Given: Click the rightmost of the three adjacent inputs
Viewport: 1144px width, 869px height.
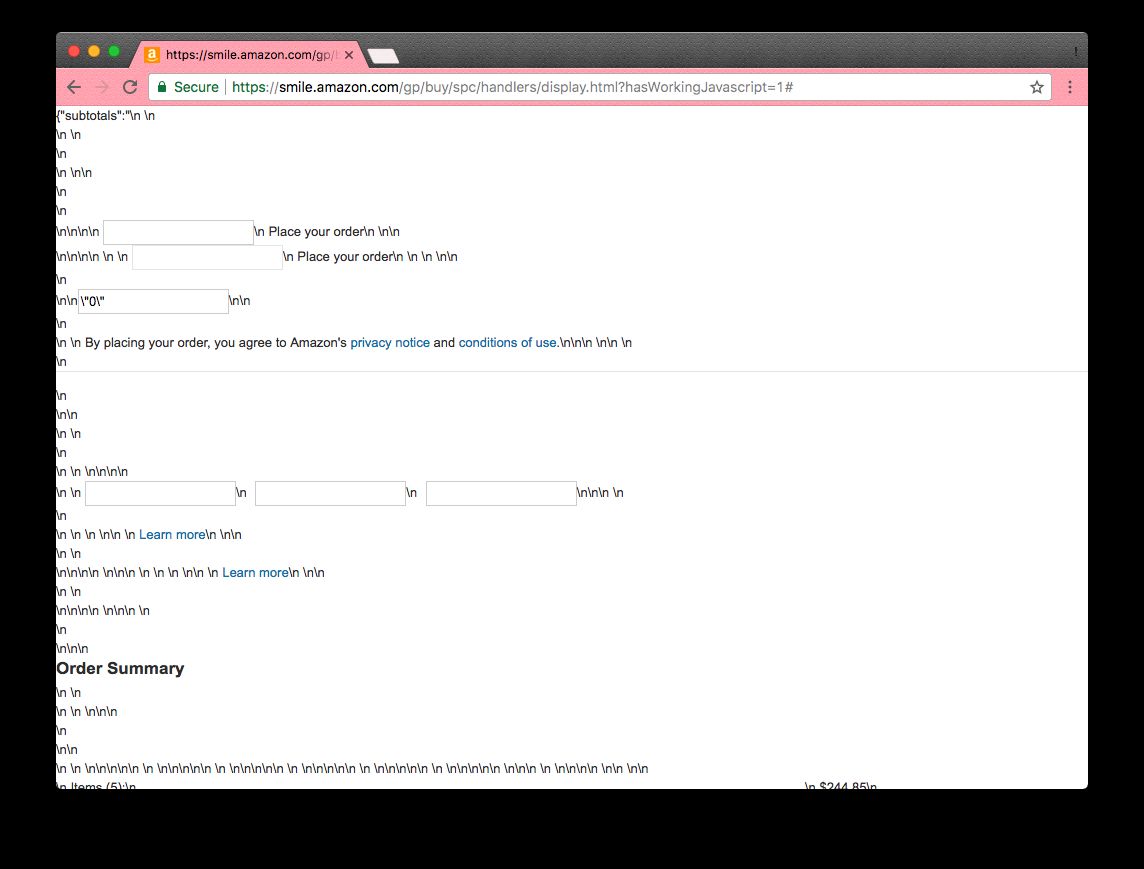Looking at the screenshot, I should [501, 493].
